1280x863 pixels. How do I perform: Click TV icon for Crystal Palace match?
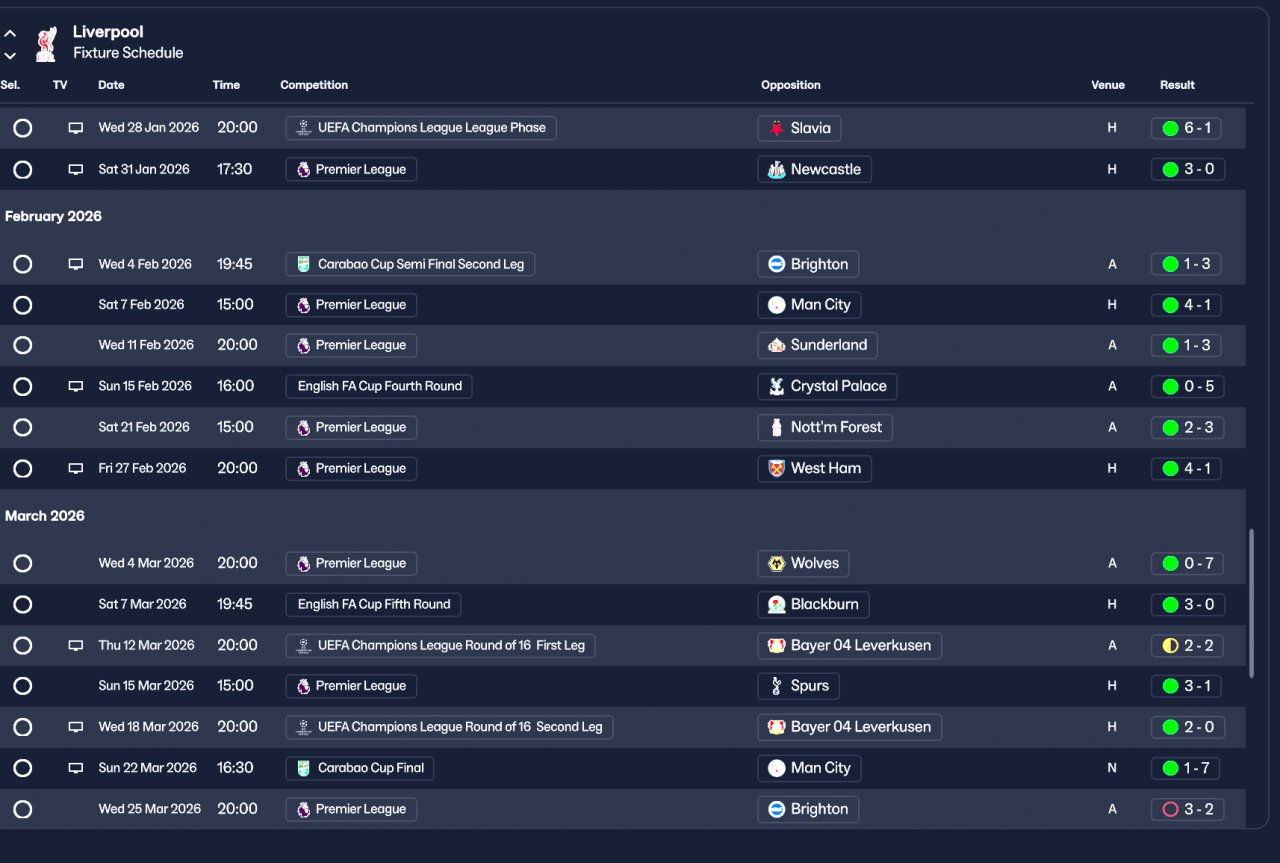coord(76,386)
